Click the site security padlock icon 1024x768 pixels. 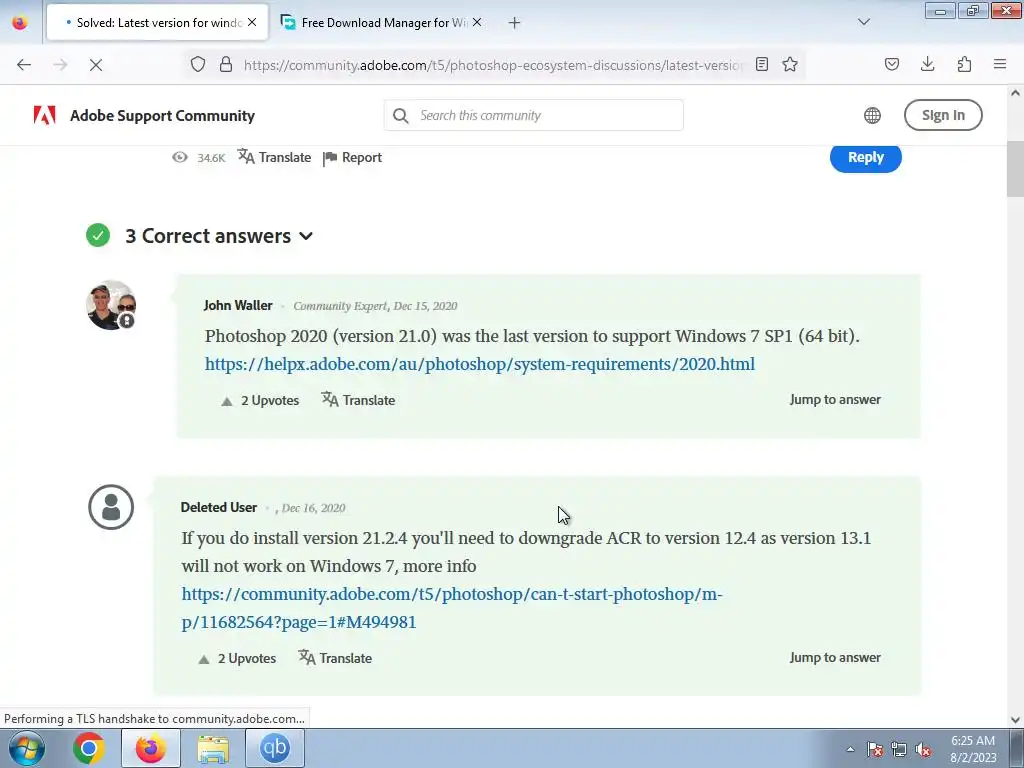point(226,65)
